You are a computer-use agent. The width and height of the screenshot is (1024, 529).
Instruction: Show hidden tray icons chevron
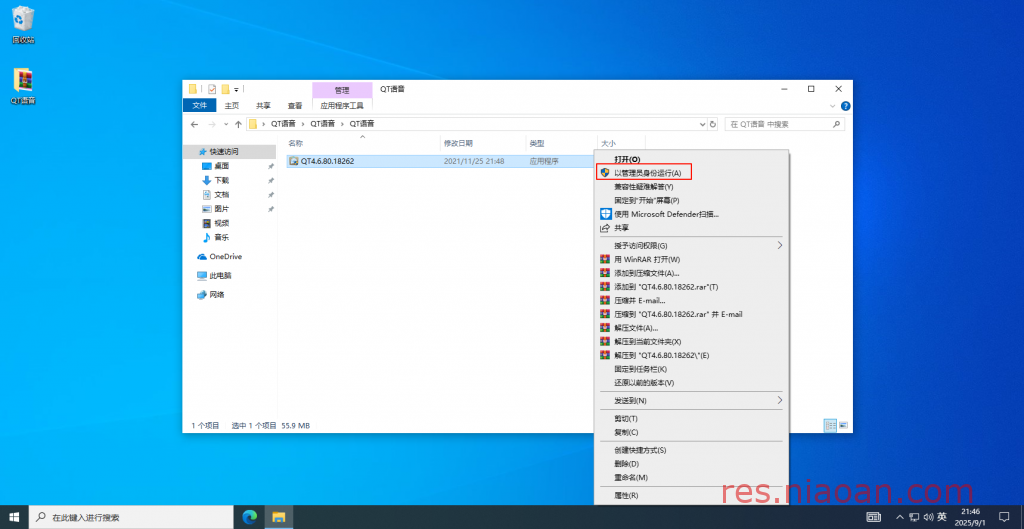pos(901,517)
